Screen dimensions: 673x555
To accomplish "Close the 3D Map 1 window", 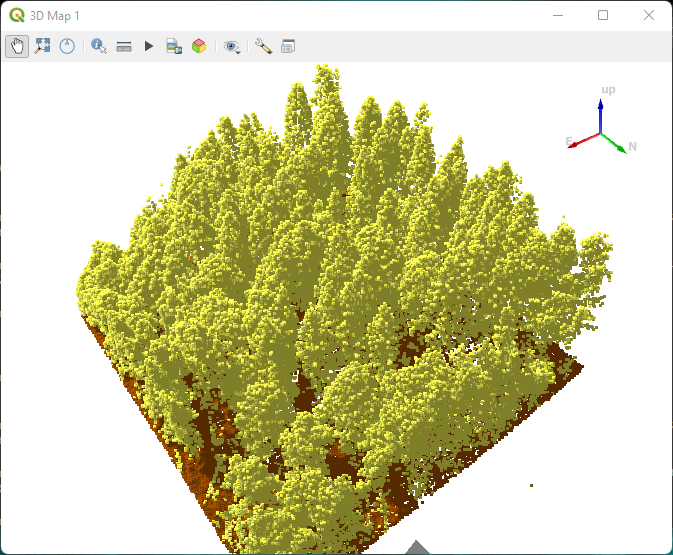I will 649,15.
